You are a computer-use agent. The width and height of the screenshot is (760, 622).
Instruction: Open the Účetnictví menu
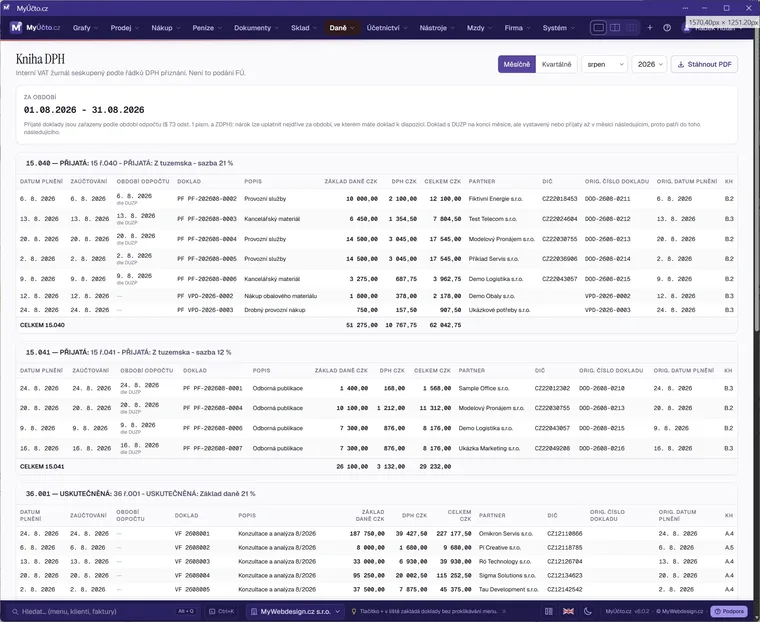point(387,28)
